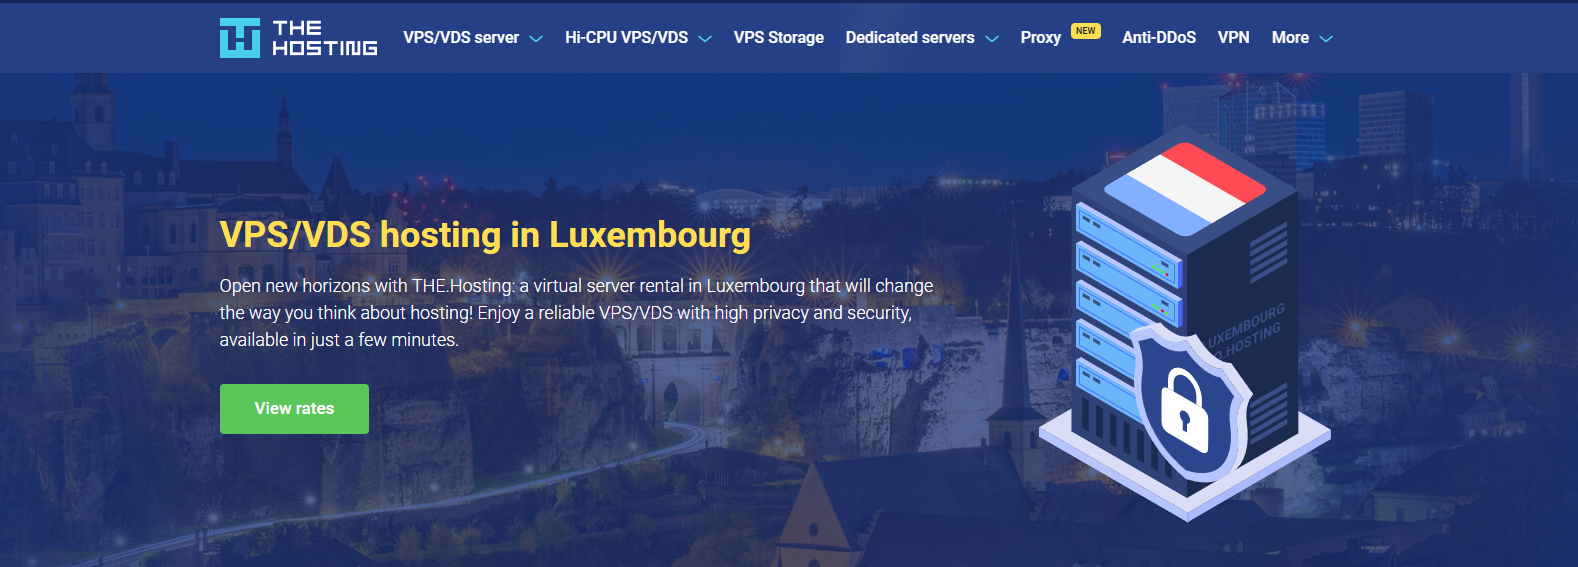
Task: Expand the VPS/VDS server chevron
Action: 536,39
